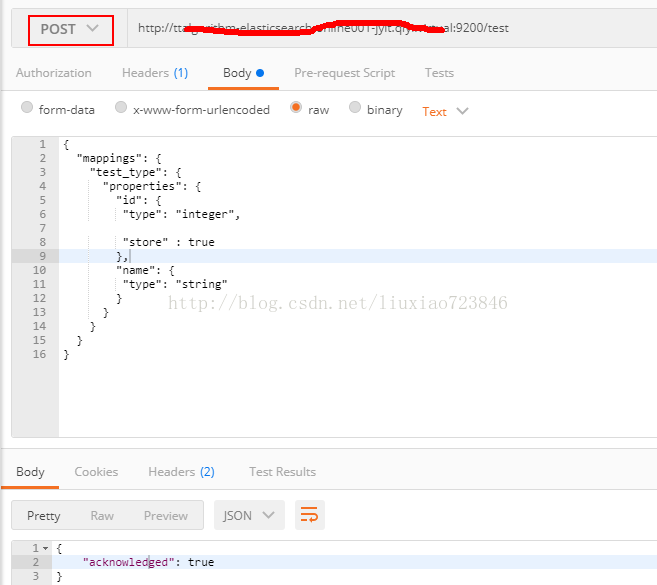Click the "type": "string" line

point(175,284)
